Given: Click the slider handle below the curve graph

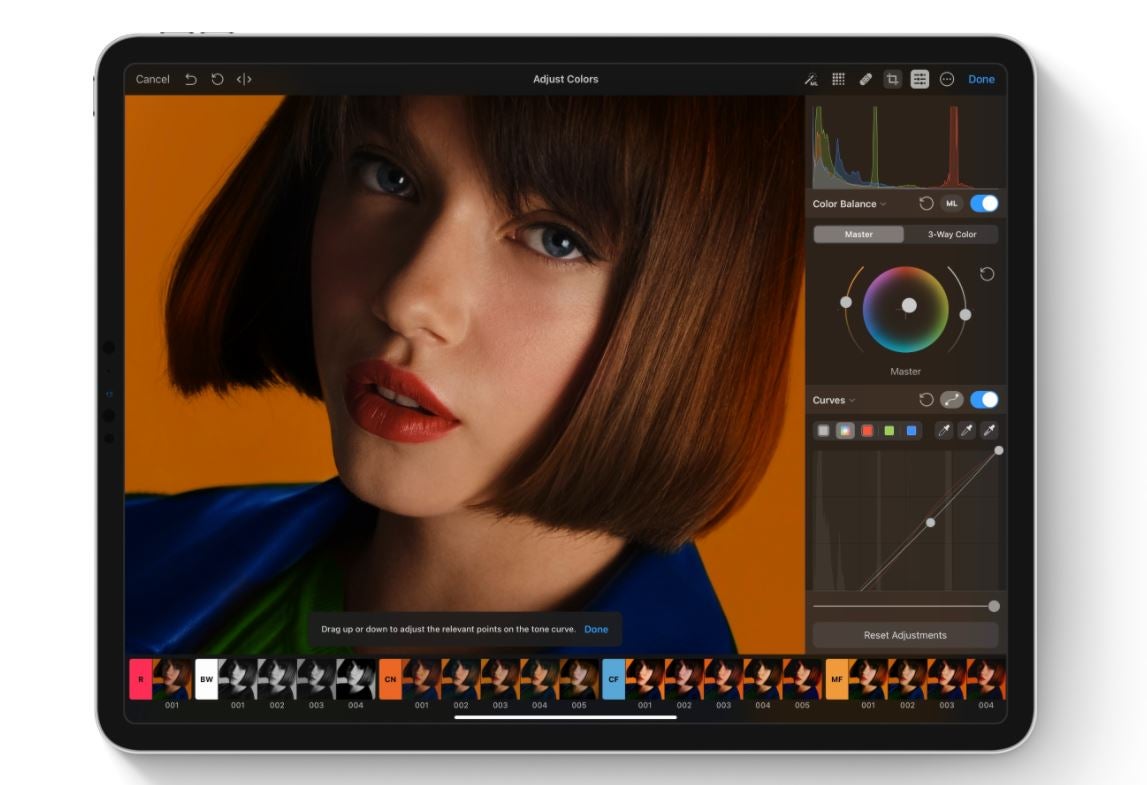Looking at the screenshot, I should (993, 606).
